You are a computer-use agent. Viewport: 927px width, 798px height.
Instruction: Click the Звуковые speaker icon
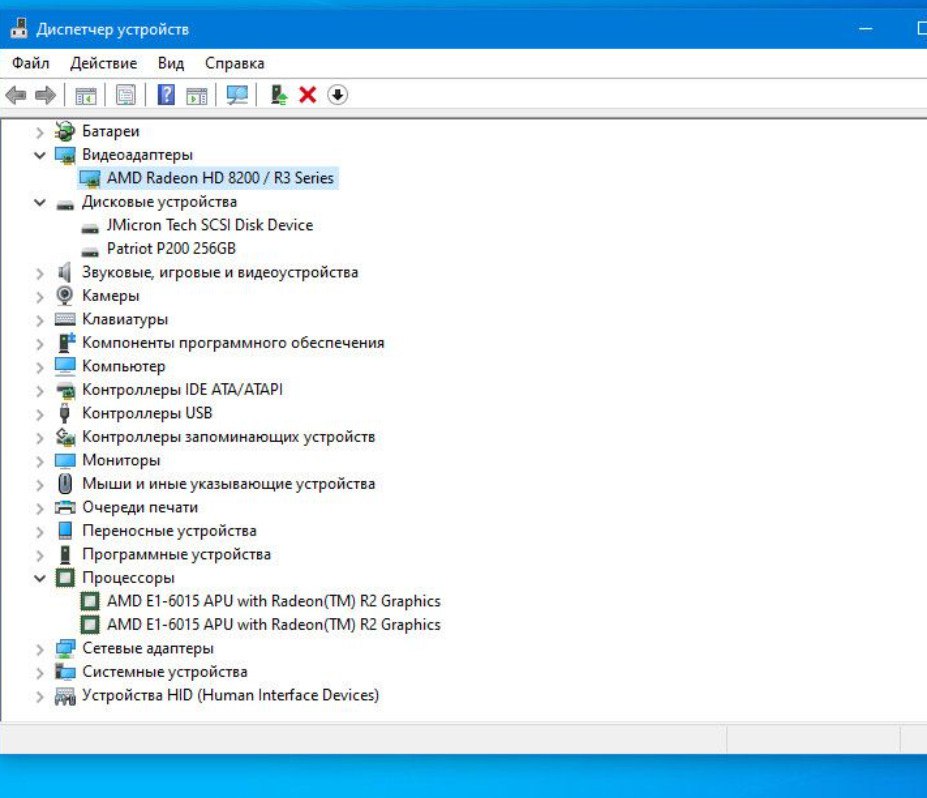65,273
